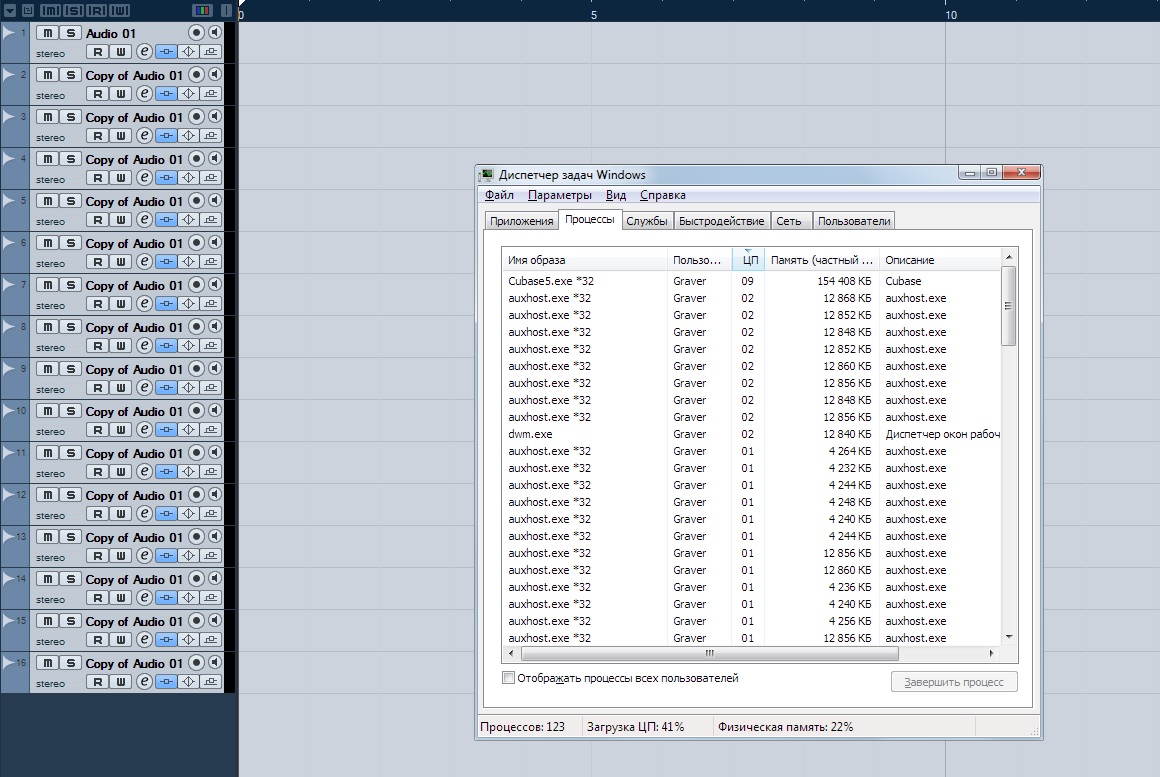Record-enable track 5 with the circle button
The width and height of the screenshot is (1160, 777).
point(196,201)
